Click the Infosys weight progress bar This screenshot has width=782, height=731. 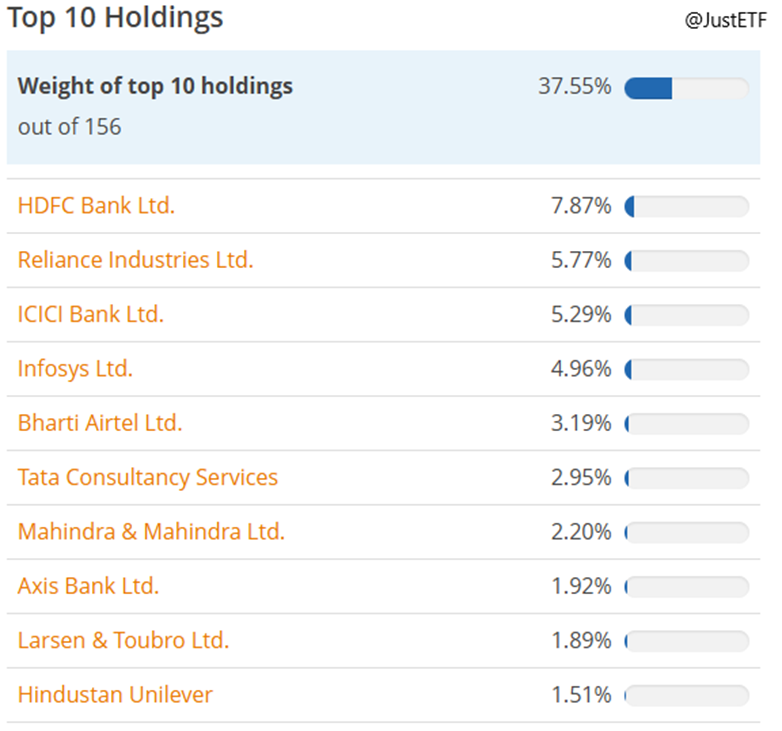[686, 370]
